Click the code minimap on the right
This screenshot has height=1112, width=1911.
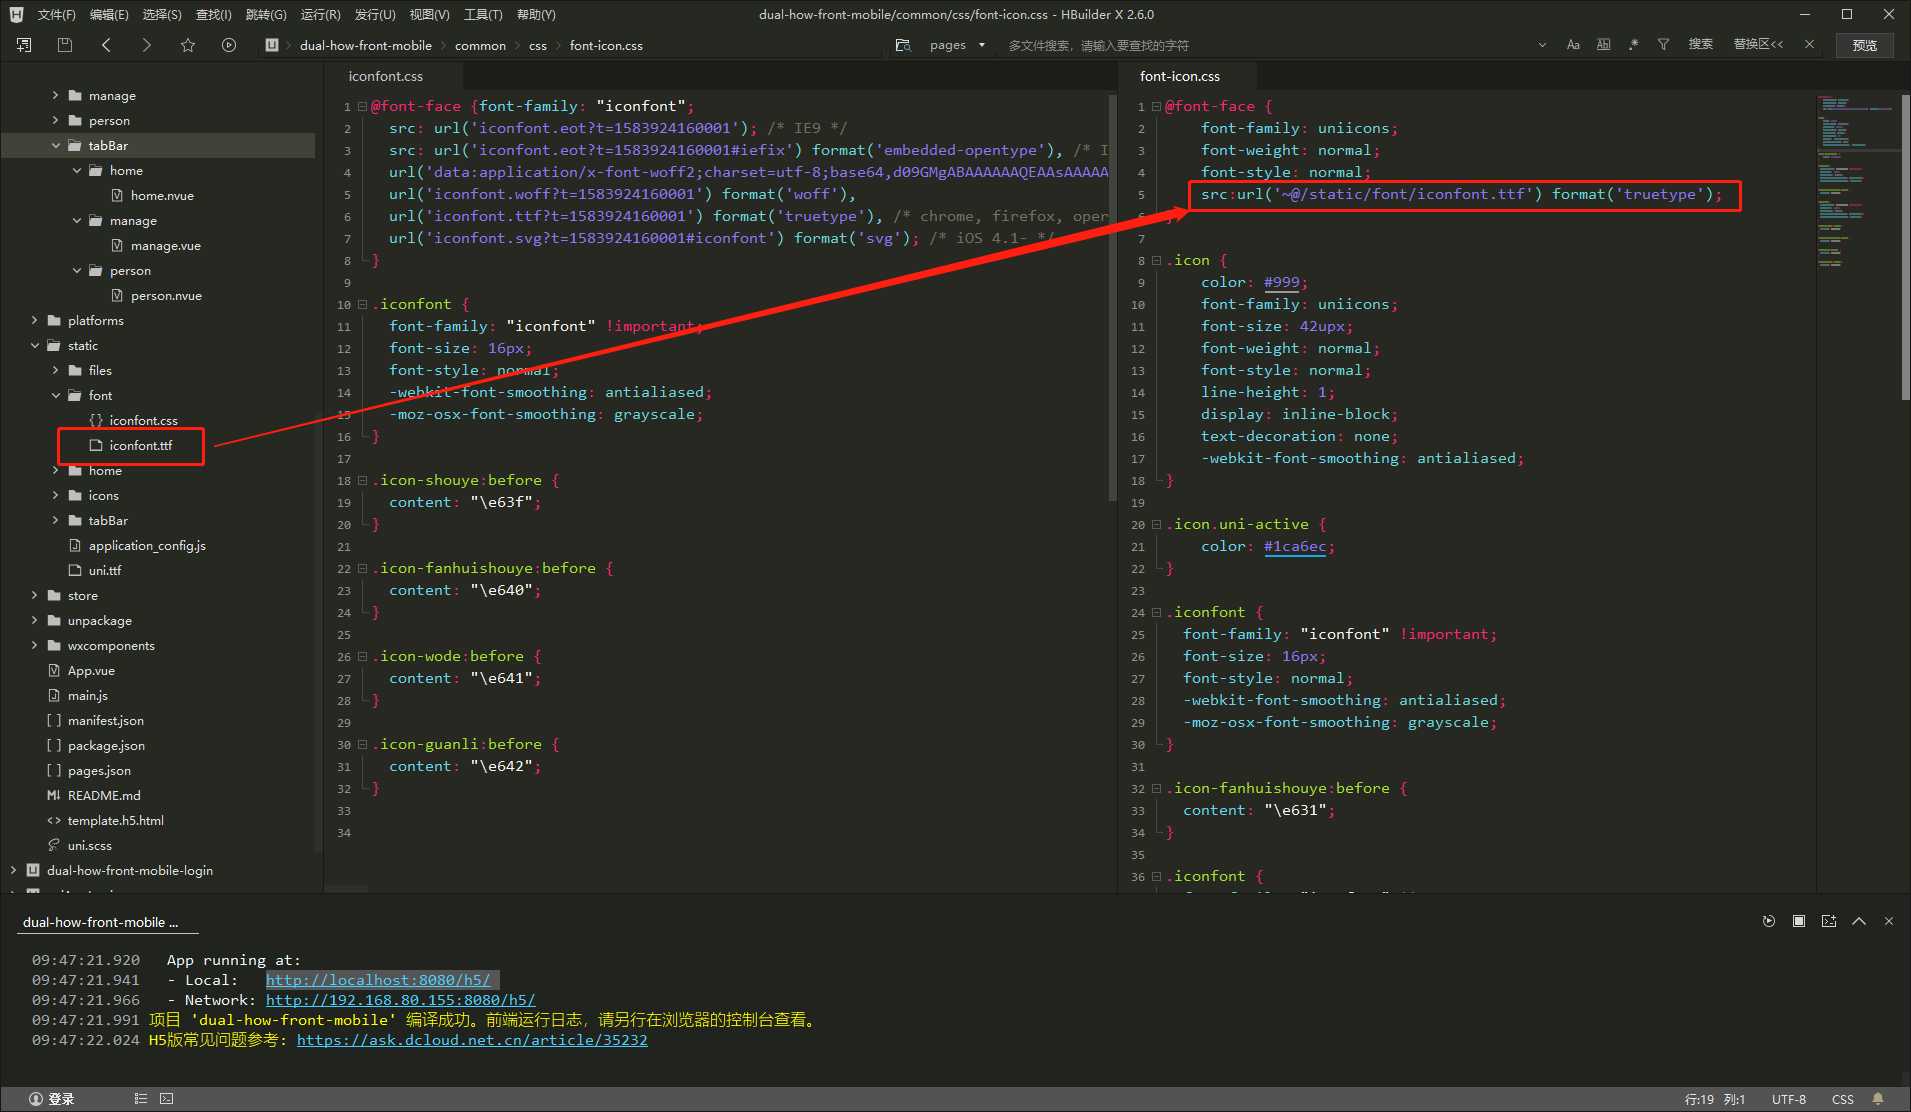(x=1857, y=180)
